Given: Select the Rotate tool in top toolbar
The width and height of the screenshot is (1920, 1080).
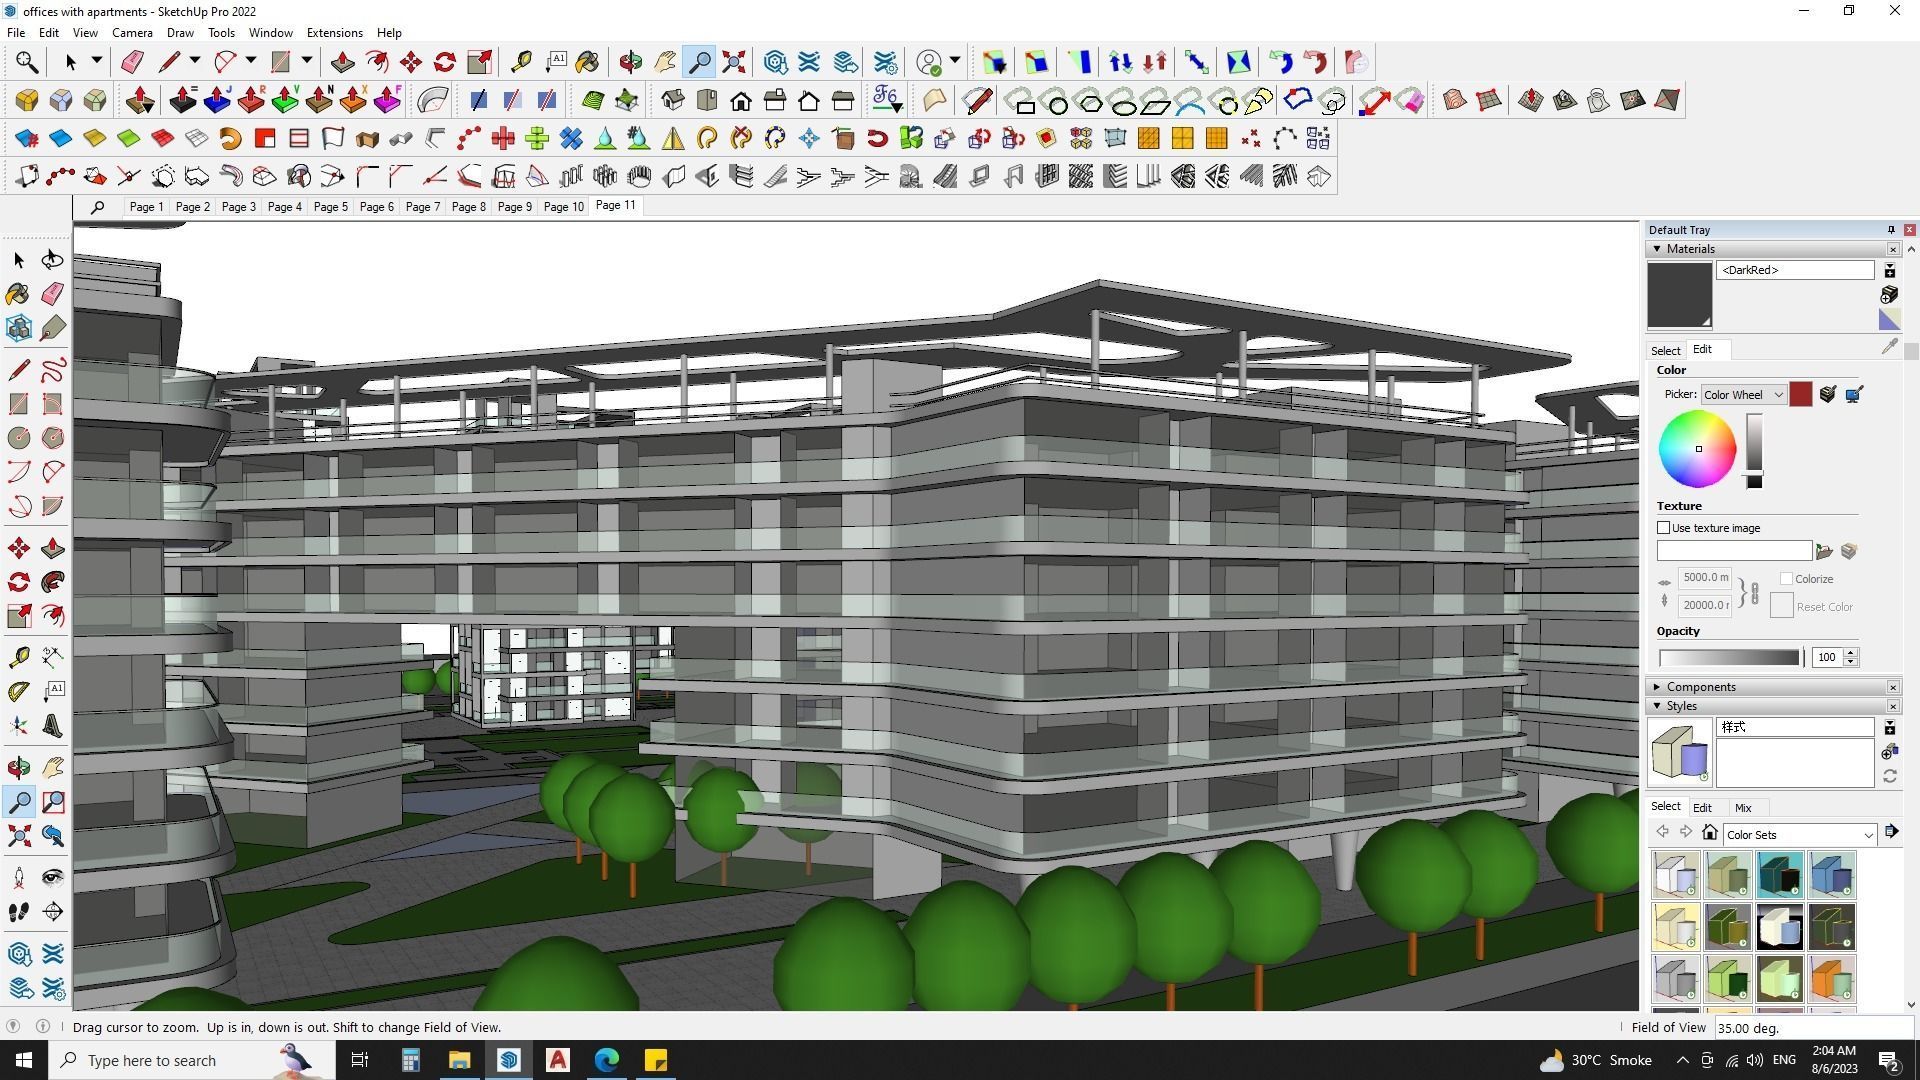Looking at the screenshot, I should coord(445,62).
